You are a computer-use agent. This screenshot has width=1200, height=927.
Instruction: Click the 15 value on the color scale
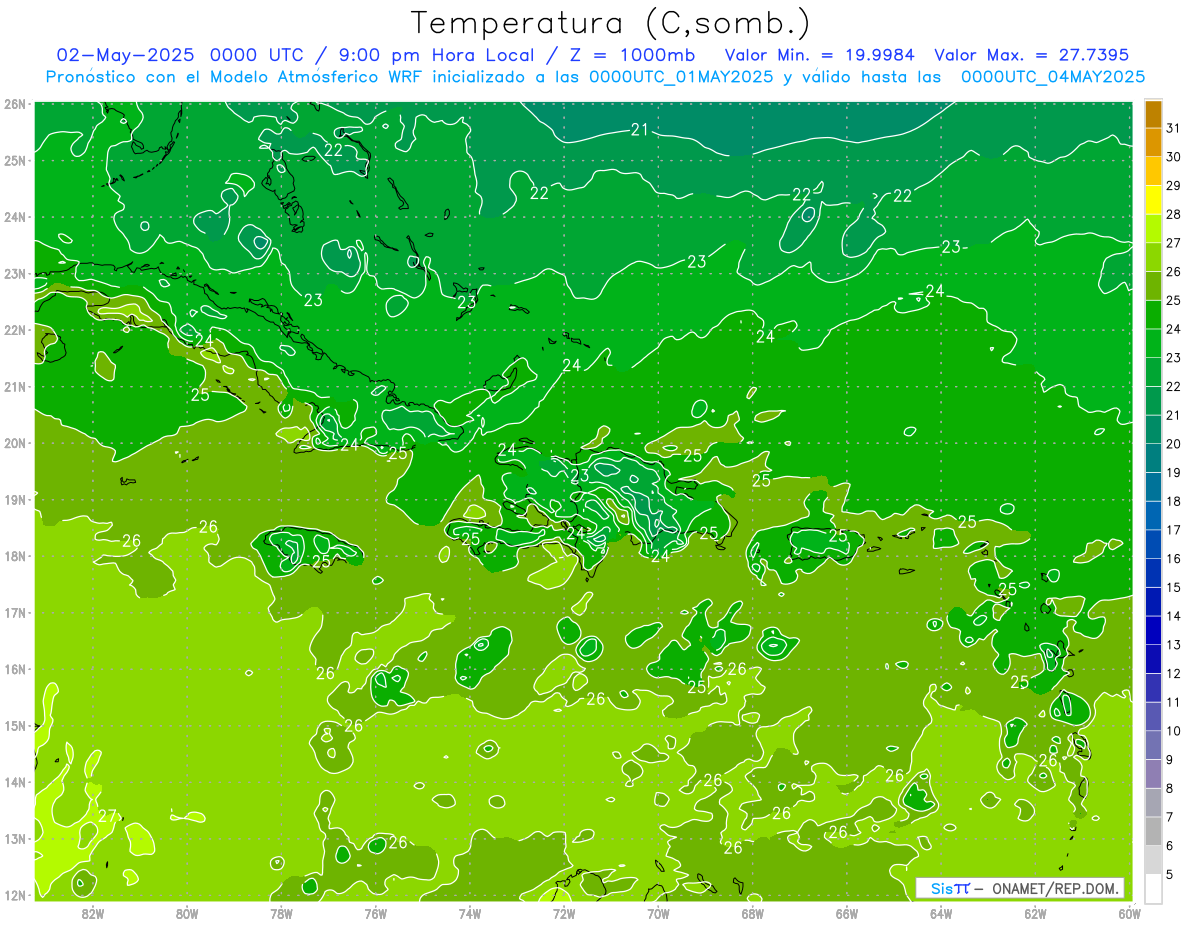(1173, 588)
